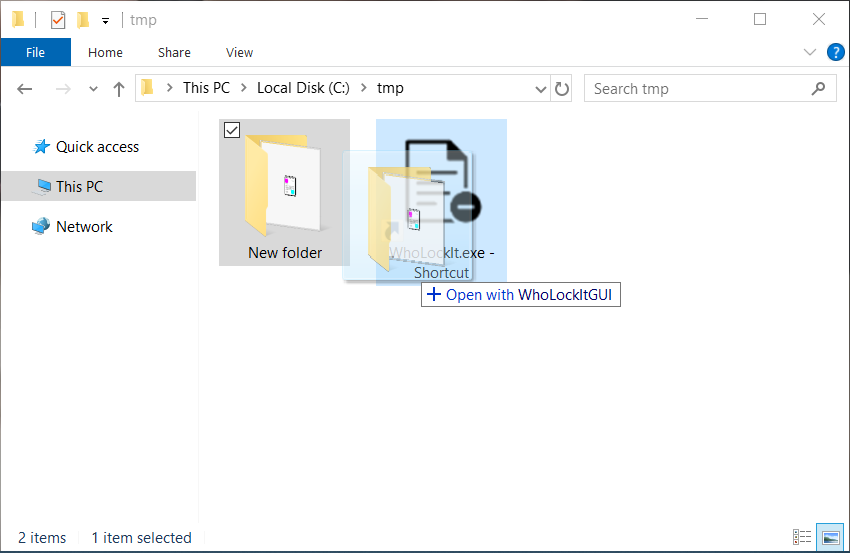Click the 1 item selected status text
The height and width of the screenshot is (553, 850).
coord(141,538)
